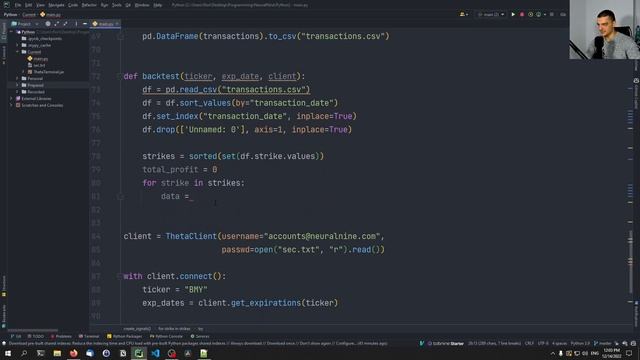This screenshot has height=360, width=640.
Task: Click the Python interpreter in status bar
Action: coord(580,343)
